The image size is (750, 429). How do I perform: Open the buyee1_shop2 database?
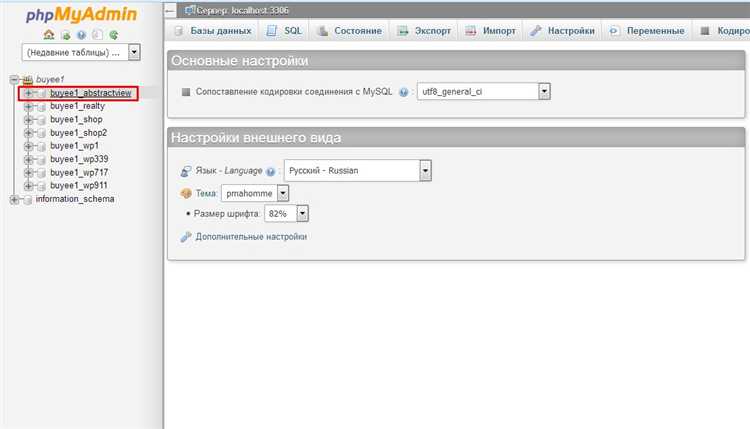coord(78,133)
